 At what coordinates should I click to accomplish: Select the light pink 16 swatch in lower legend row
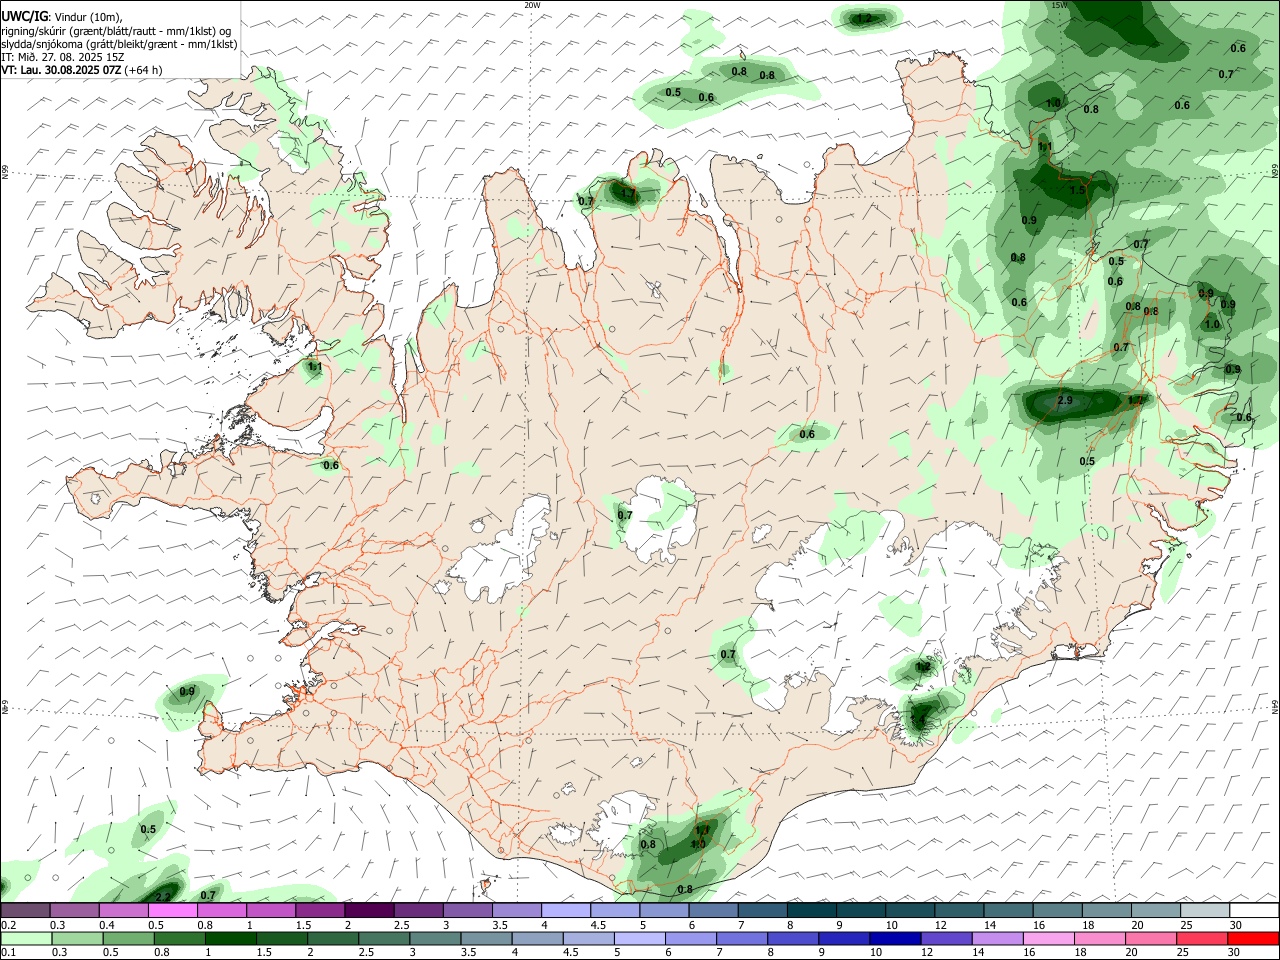point(1049,938)
